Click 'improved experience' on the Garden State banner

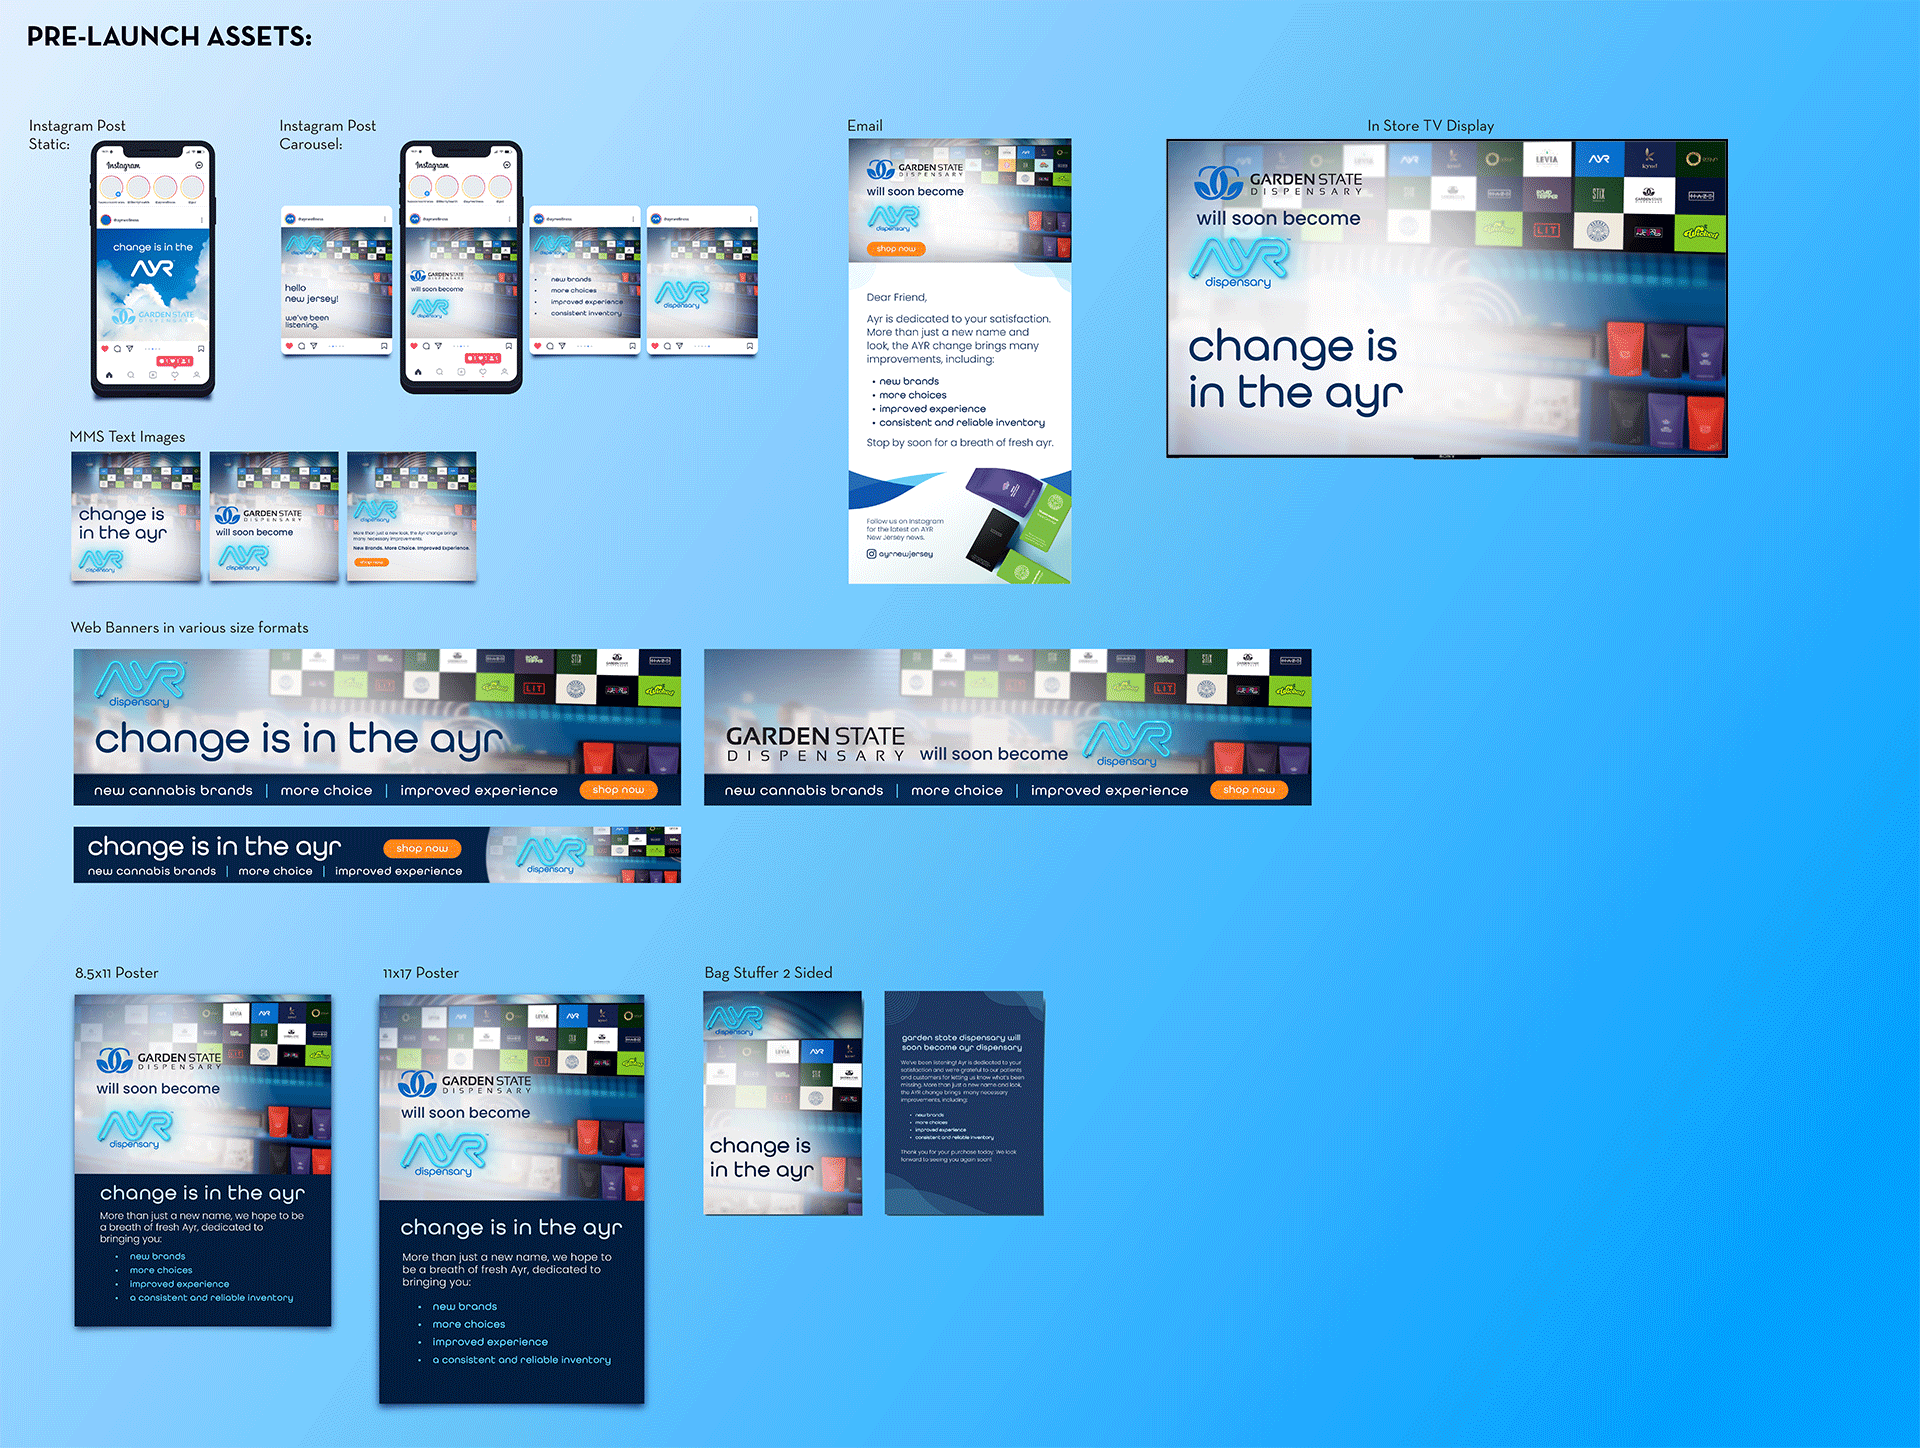[1110, 790]
